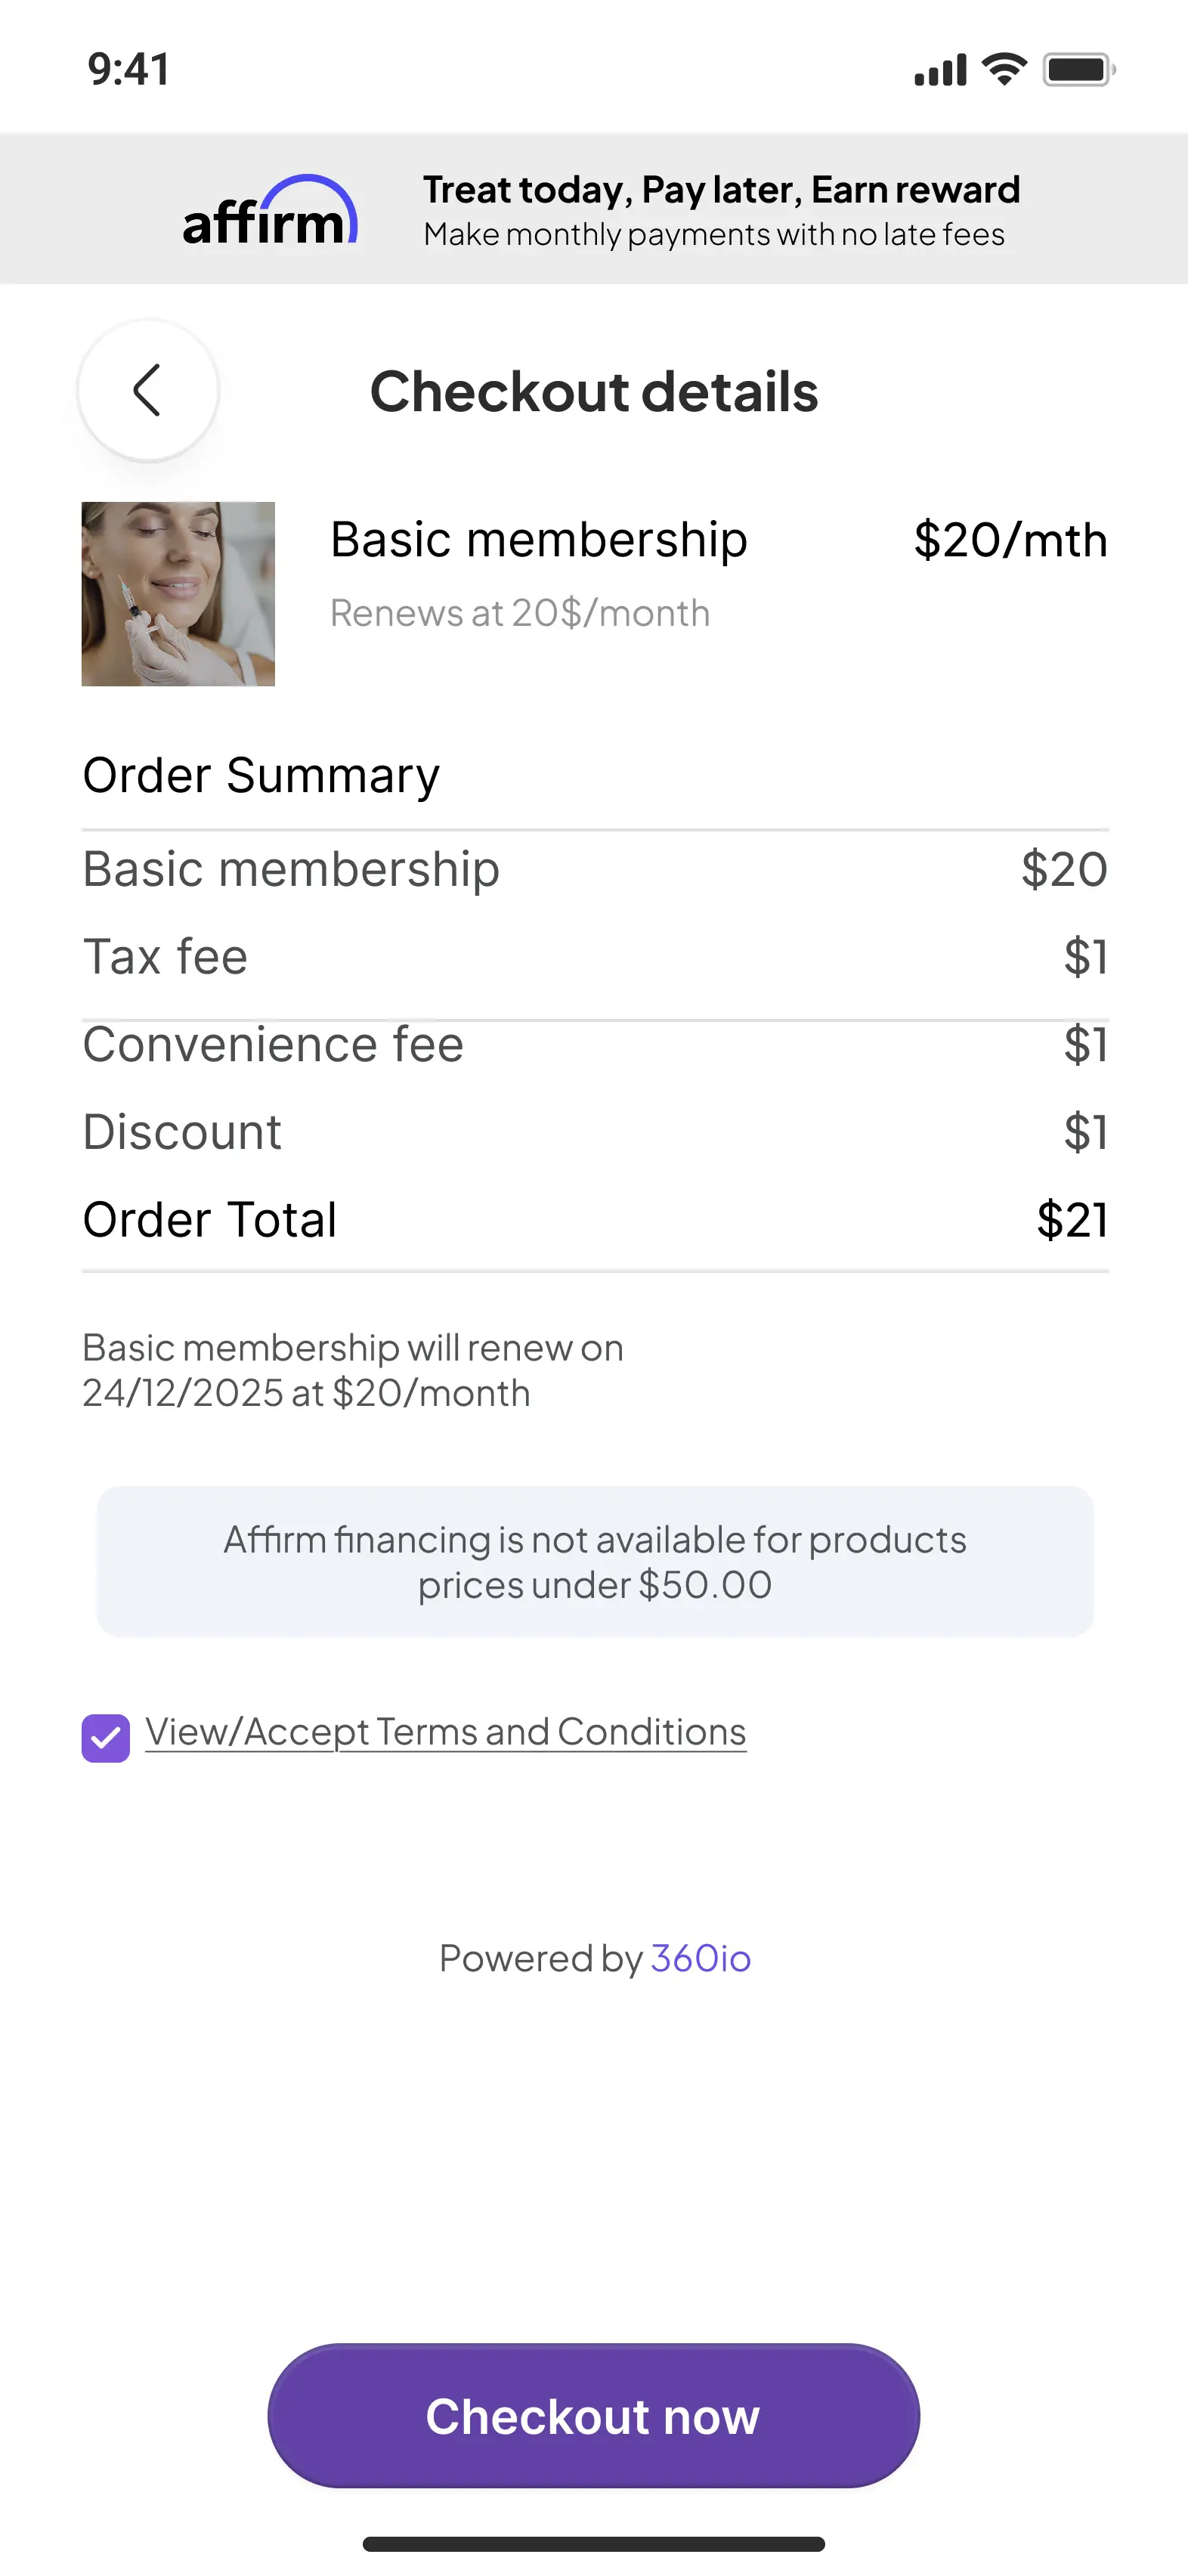
Task: Tap the Convenience fee line item
Action: tap(595, 1045)
